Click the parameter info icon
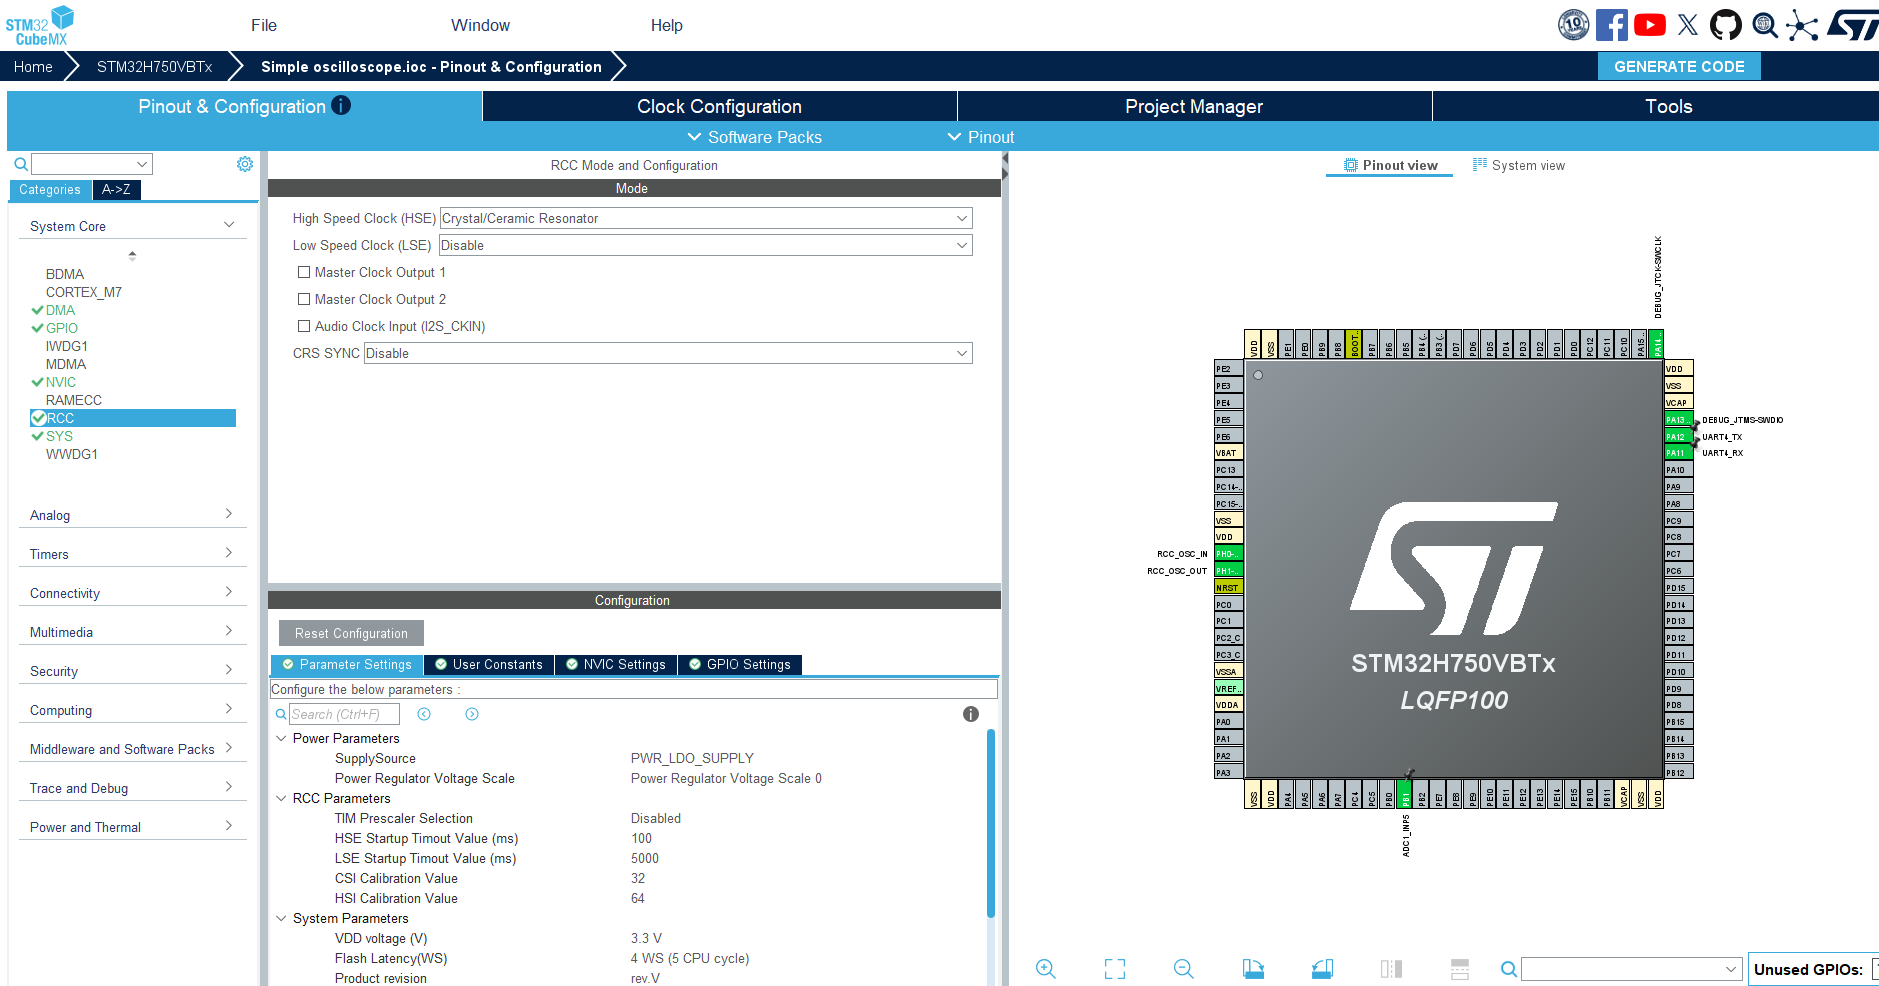Image resolution: width=1879 pixels, height=986 pixels. pos(970,714)
